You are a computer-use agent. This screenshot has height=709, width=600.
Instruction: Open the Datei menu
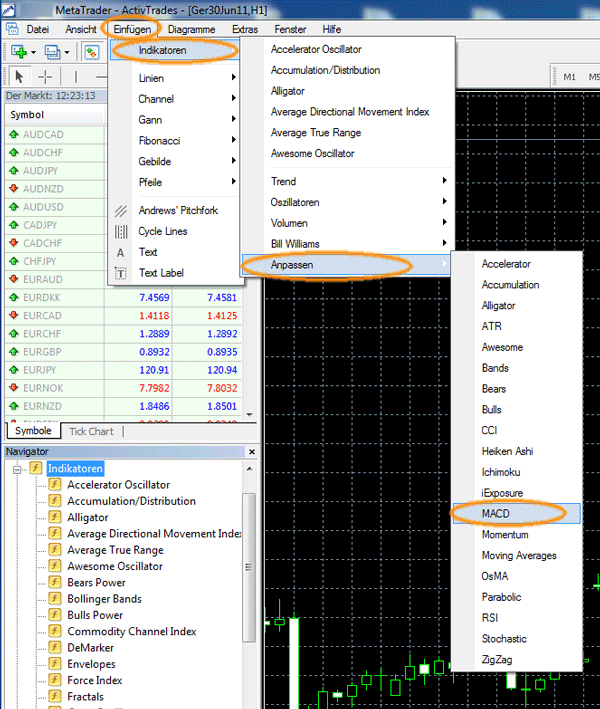pyautogui.click(x=38, y=29)
